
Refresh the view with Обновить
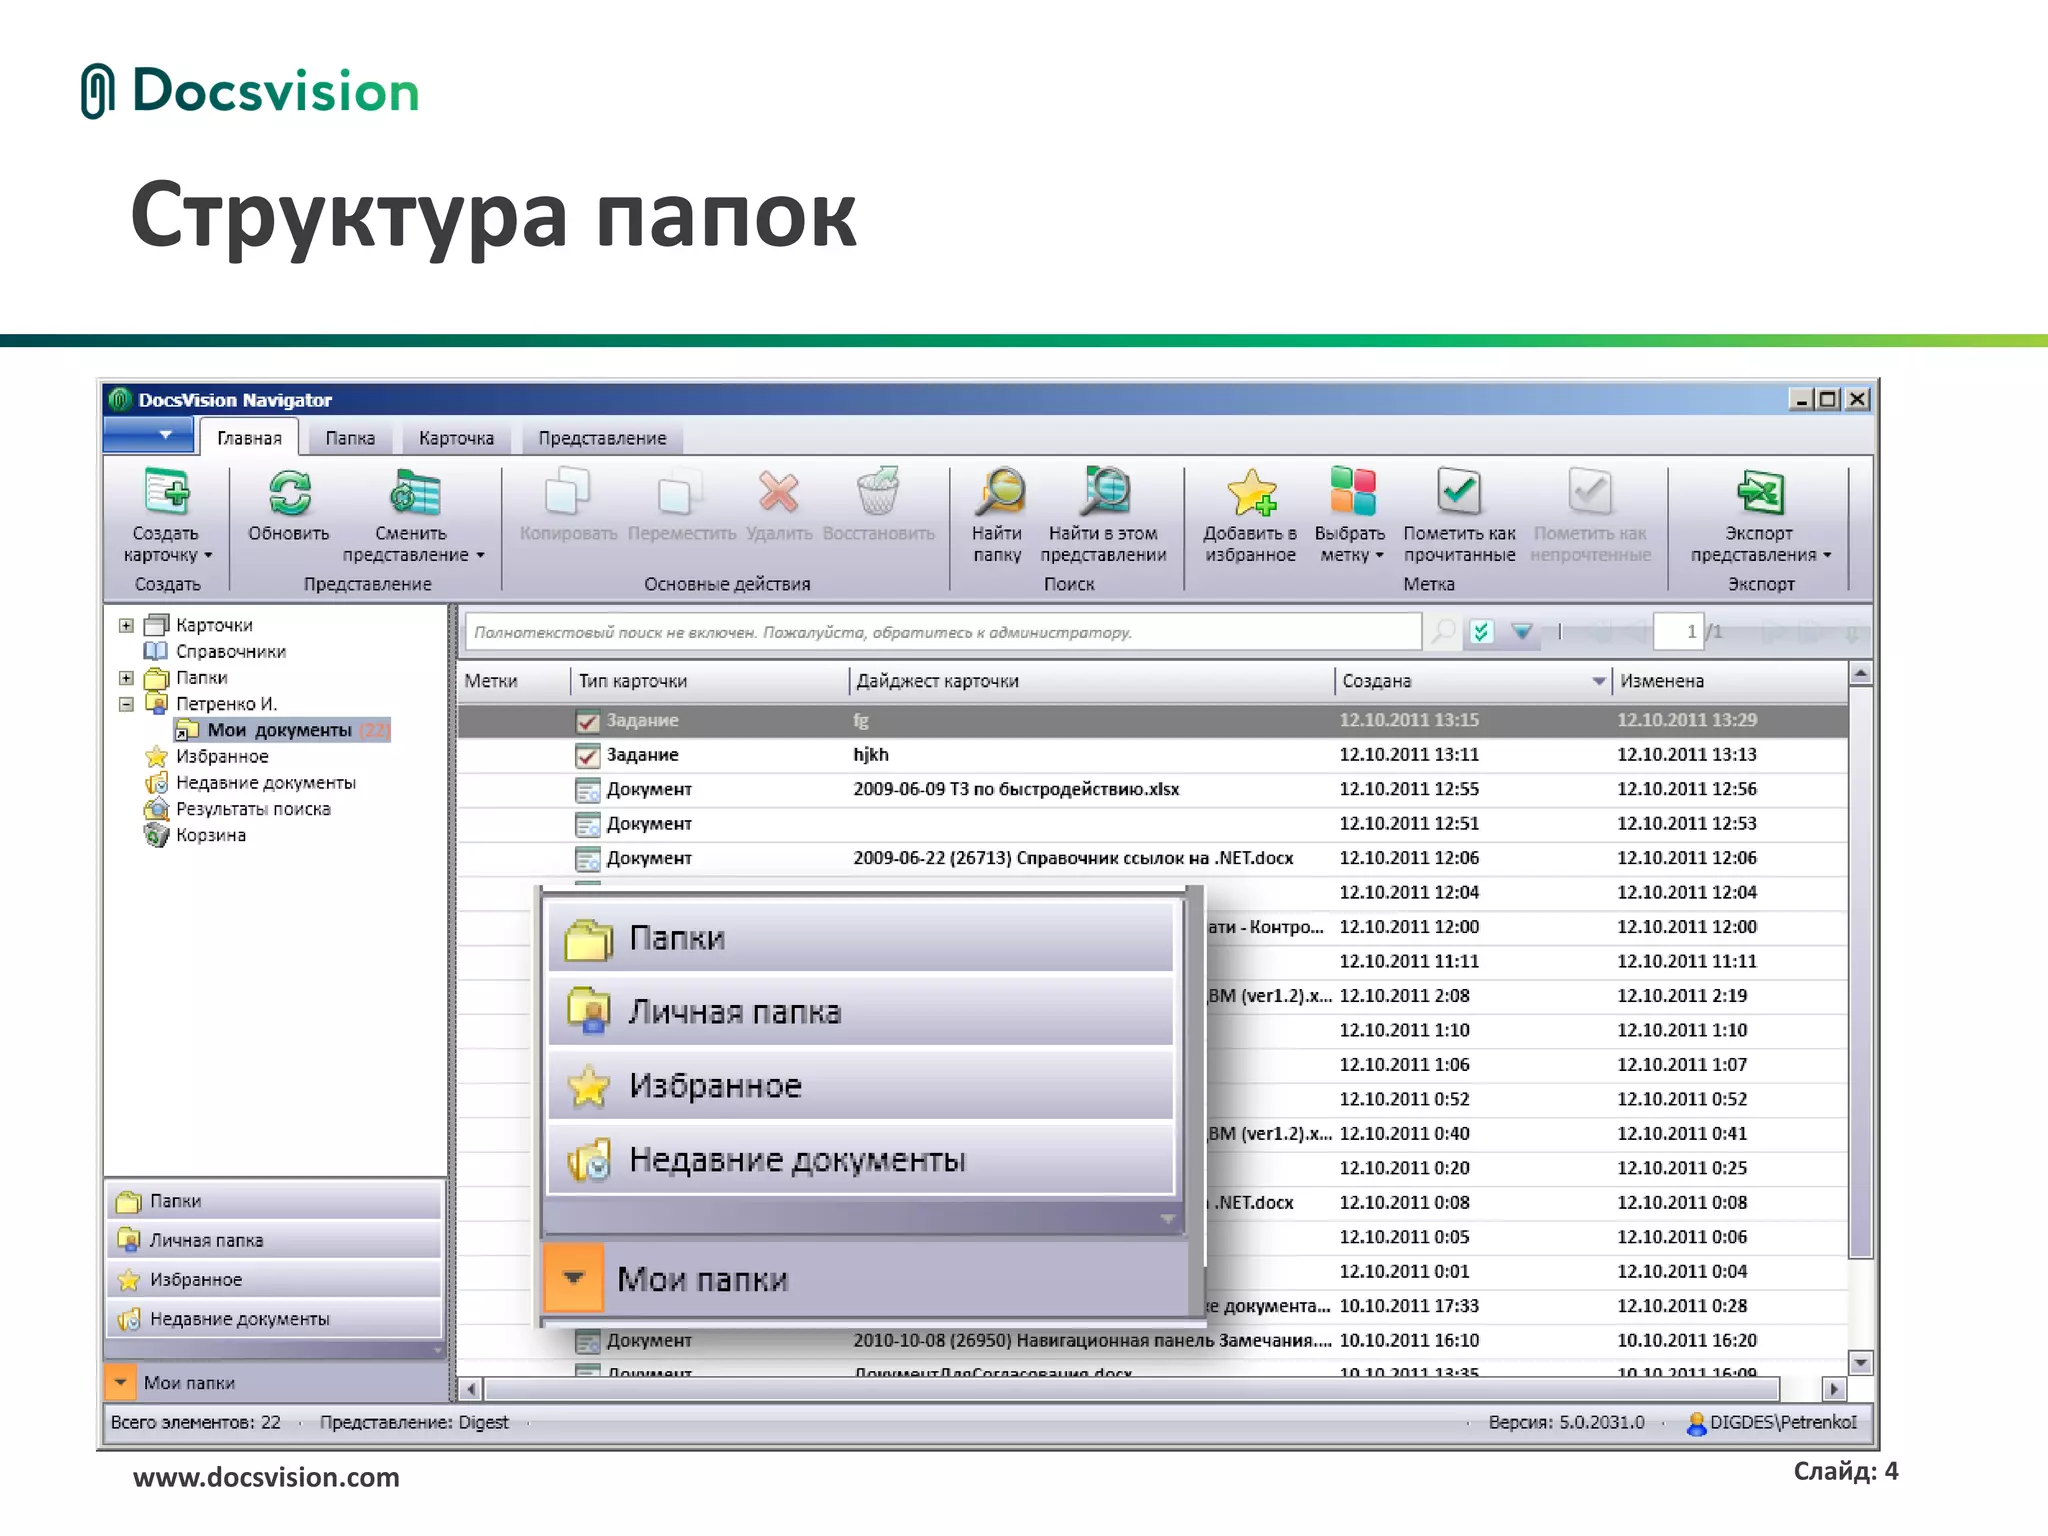pyautogui.click(x=288, y=507)
